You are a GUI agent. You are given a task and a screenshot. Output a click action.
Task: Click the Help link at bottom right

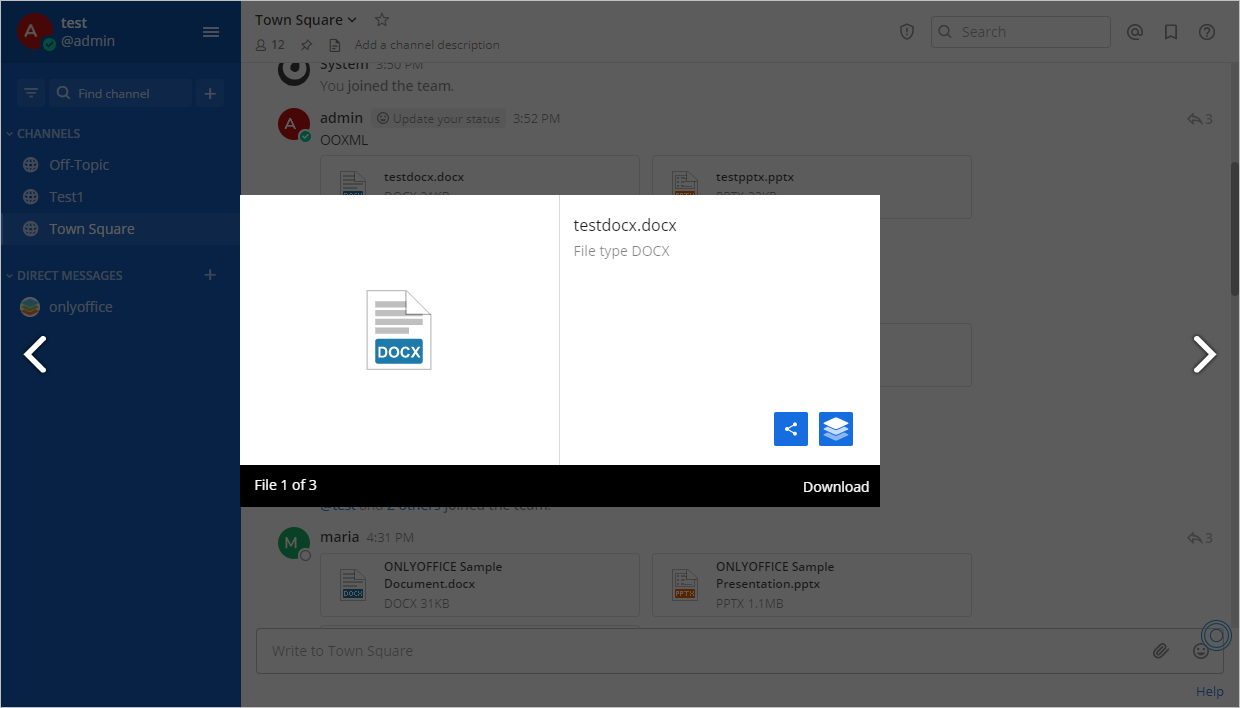(x=1209, y=690)
